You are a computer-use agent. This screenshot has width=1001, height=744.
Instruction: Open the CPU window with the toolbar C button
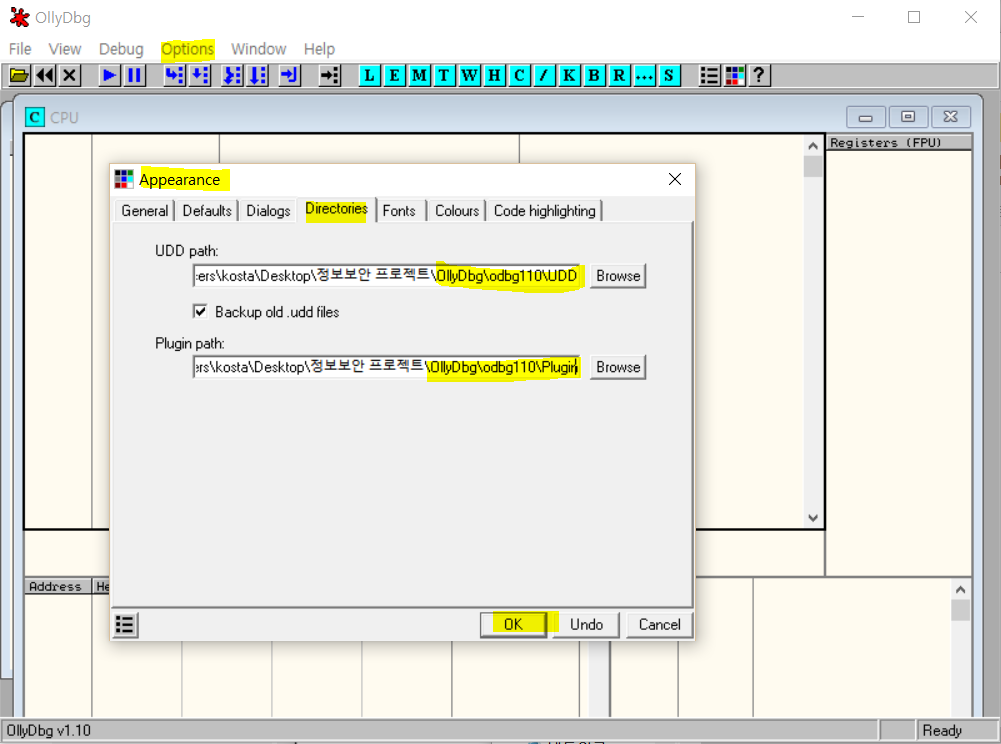click(x=519, y=75)
